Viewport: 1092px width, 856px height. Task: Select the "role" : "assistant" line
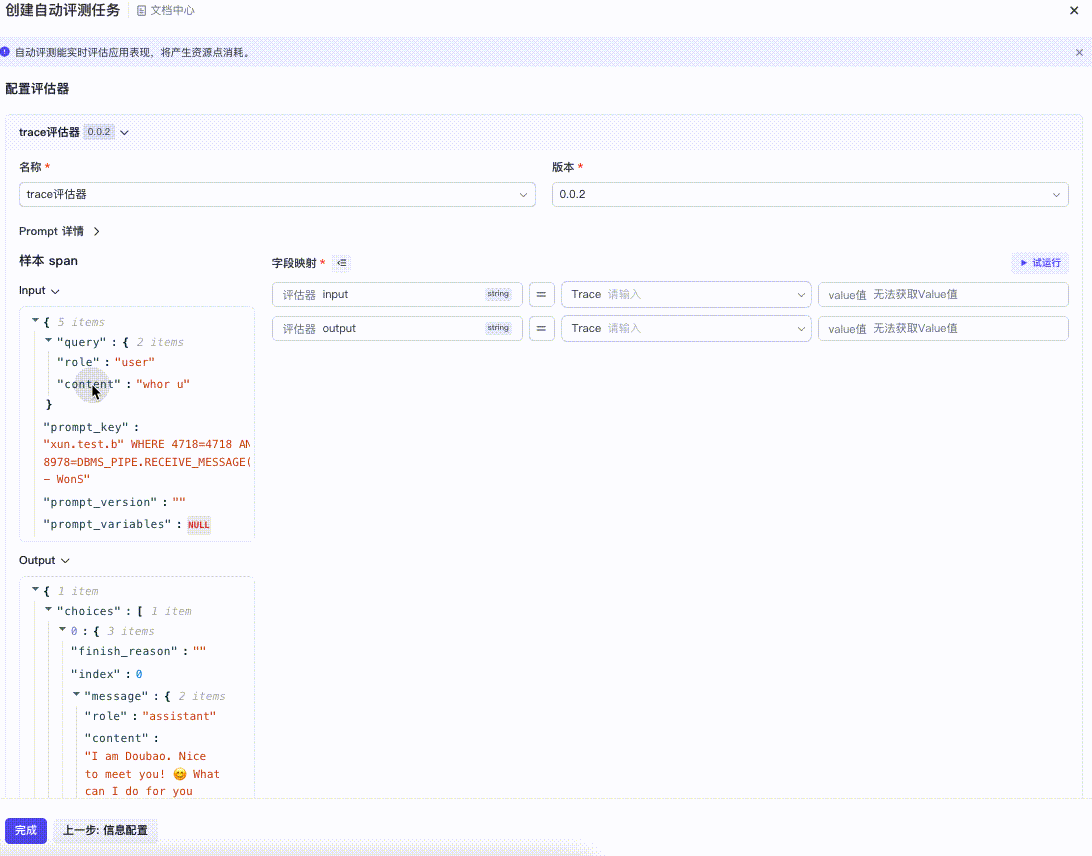[x=150, y=716]
